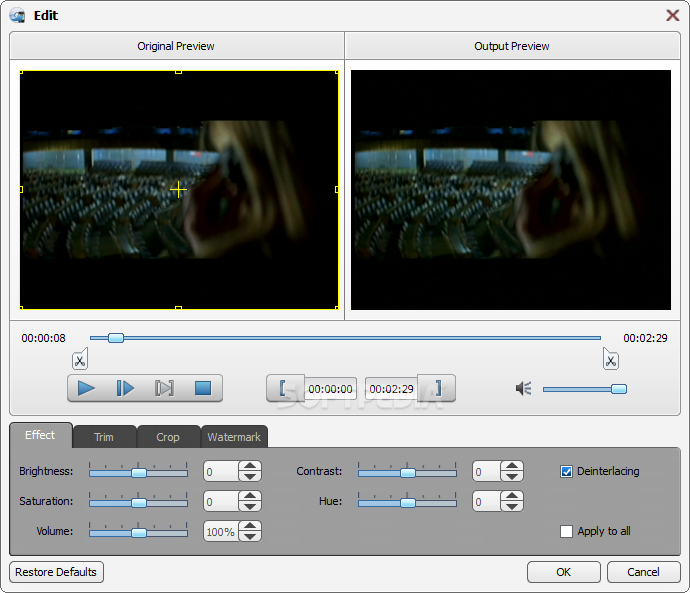Click the yellow crosshair in Original Preview

pos(178,190)
